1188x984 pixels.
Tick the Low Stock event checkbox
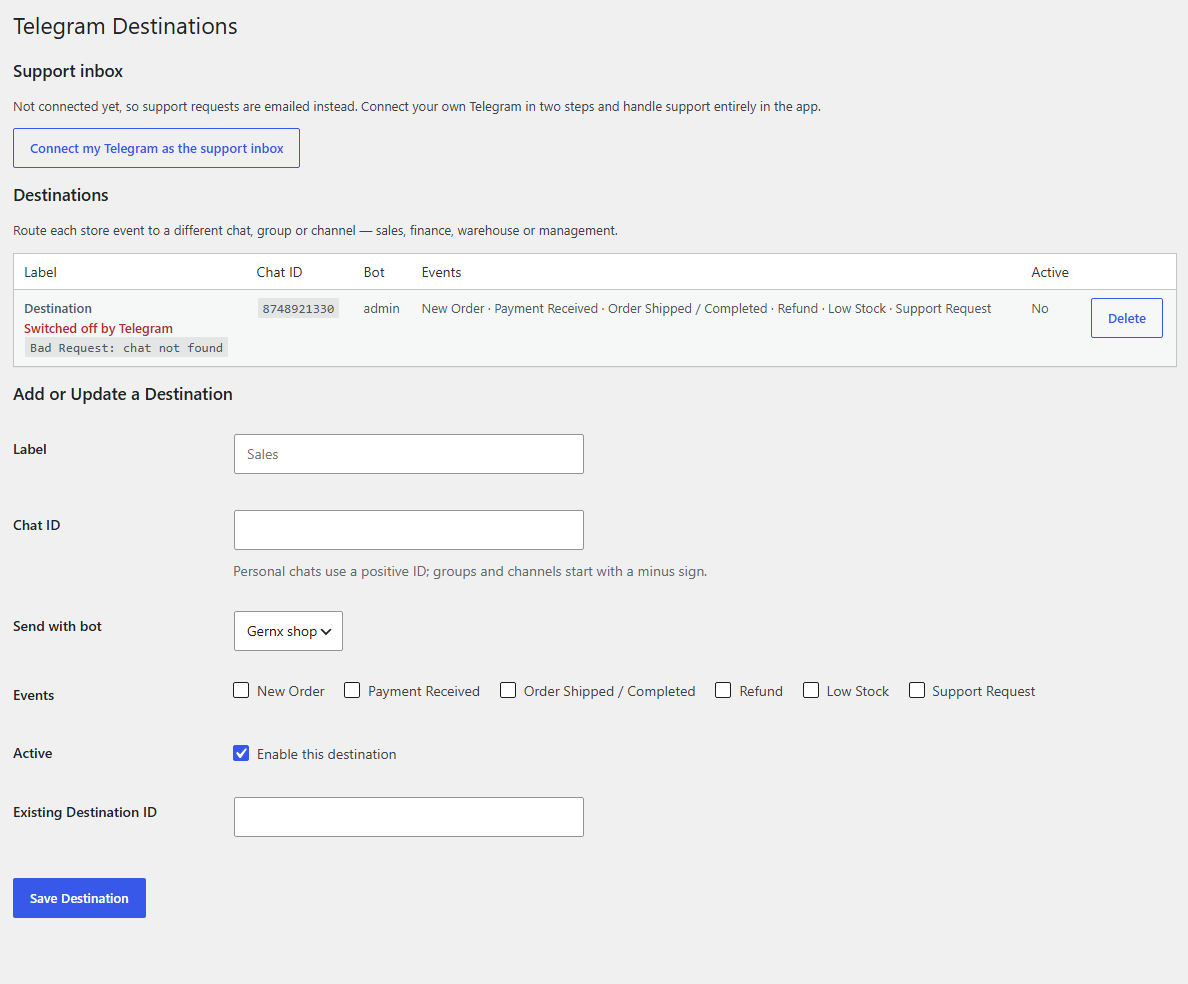pyautogui.click(x=811, y=690)
